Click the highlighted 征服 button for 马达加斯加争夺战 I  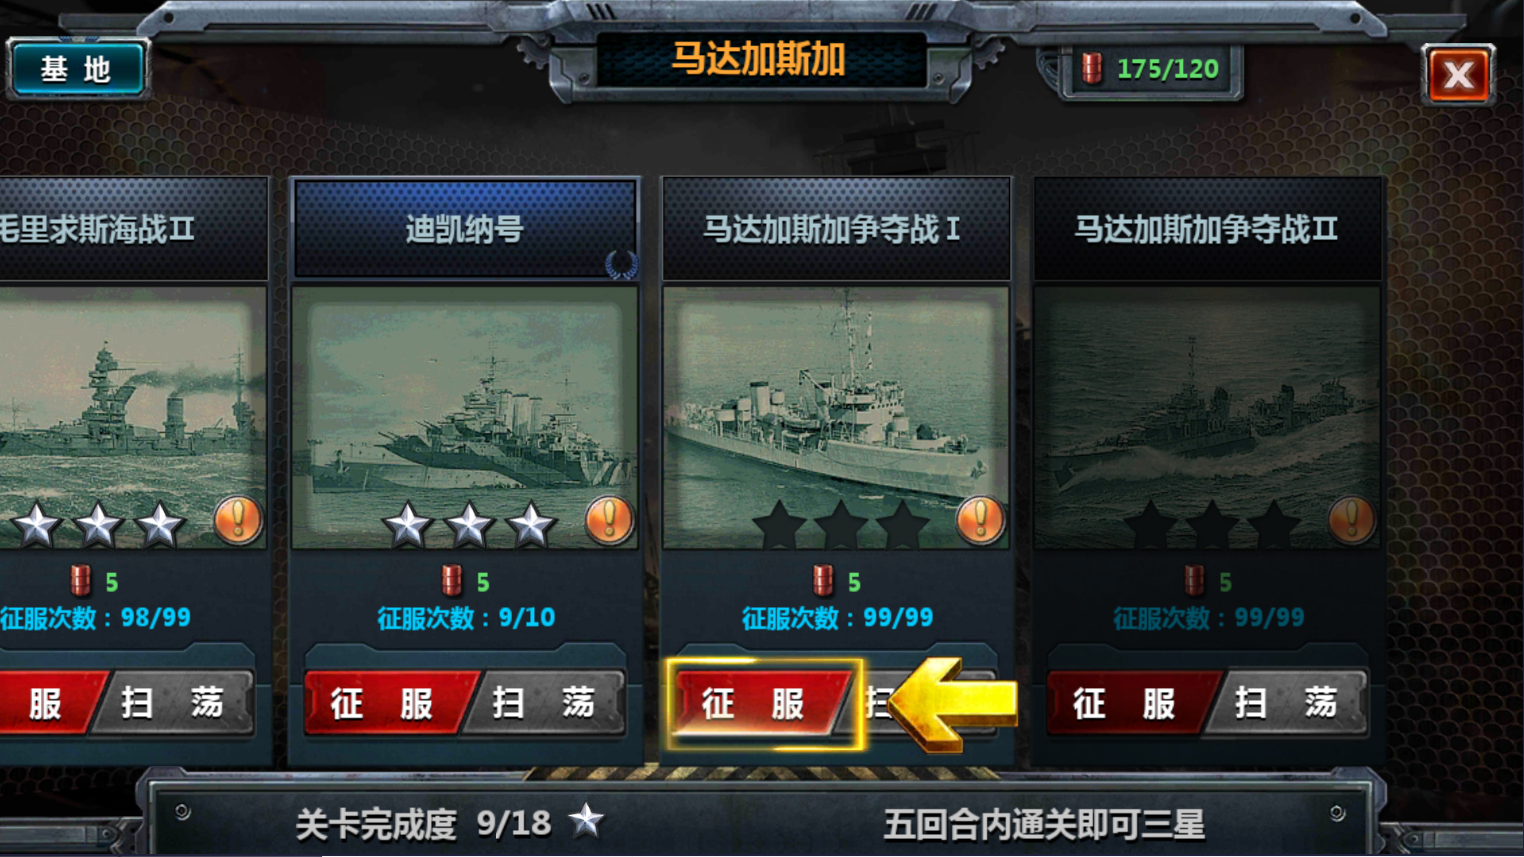point(763,704)
